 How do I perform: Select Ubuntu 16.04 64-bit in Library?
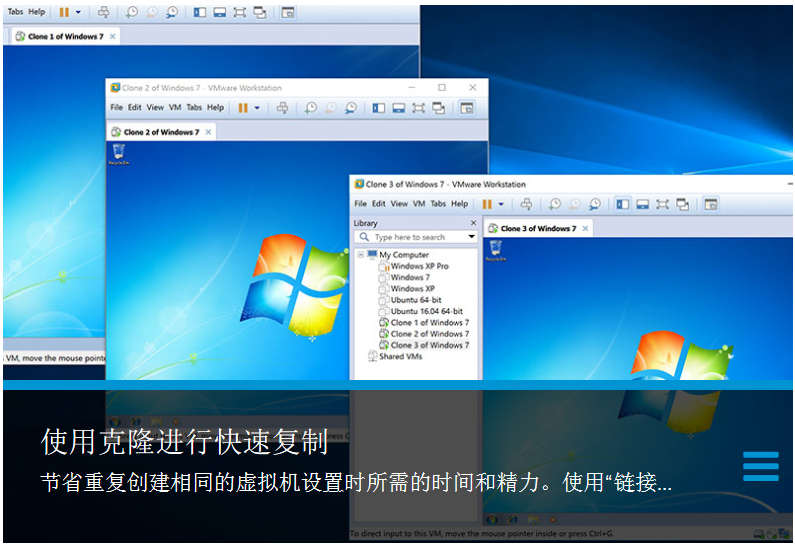[421, 311]
